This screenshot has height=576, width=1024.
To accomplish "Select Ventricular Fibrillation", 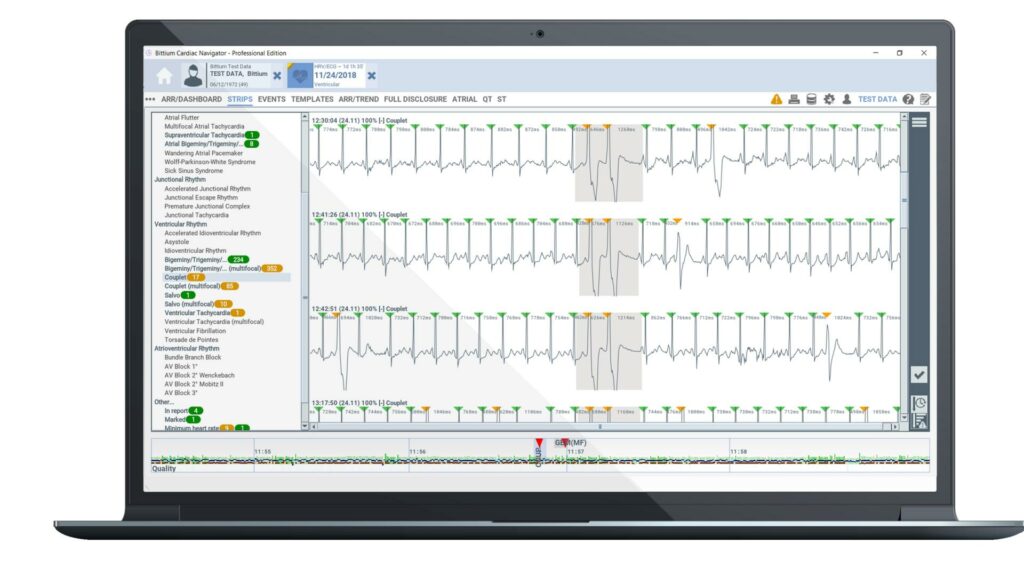I will coord(195,331).
